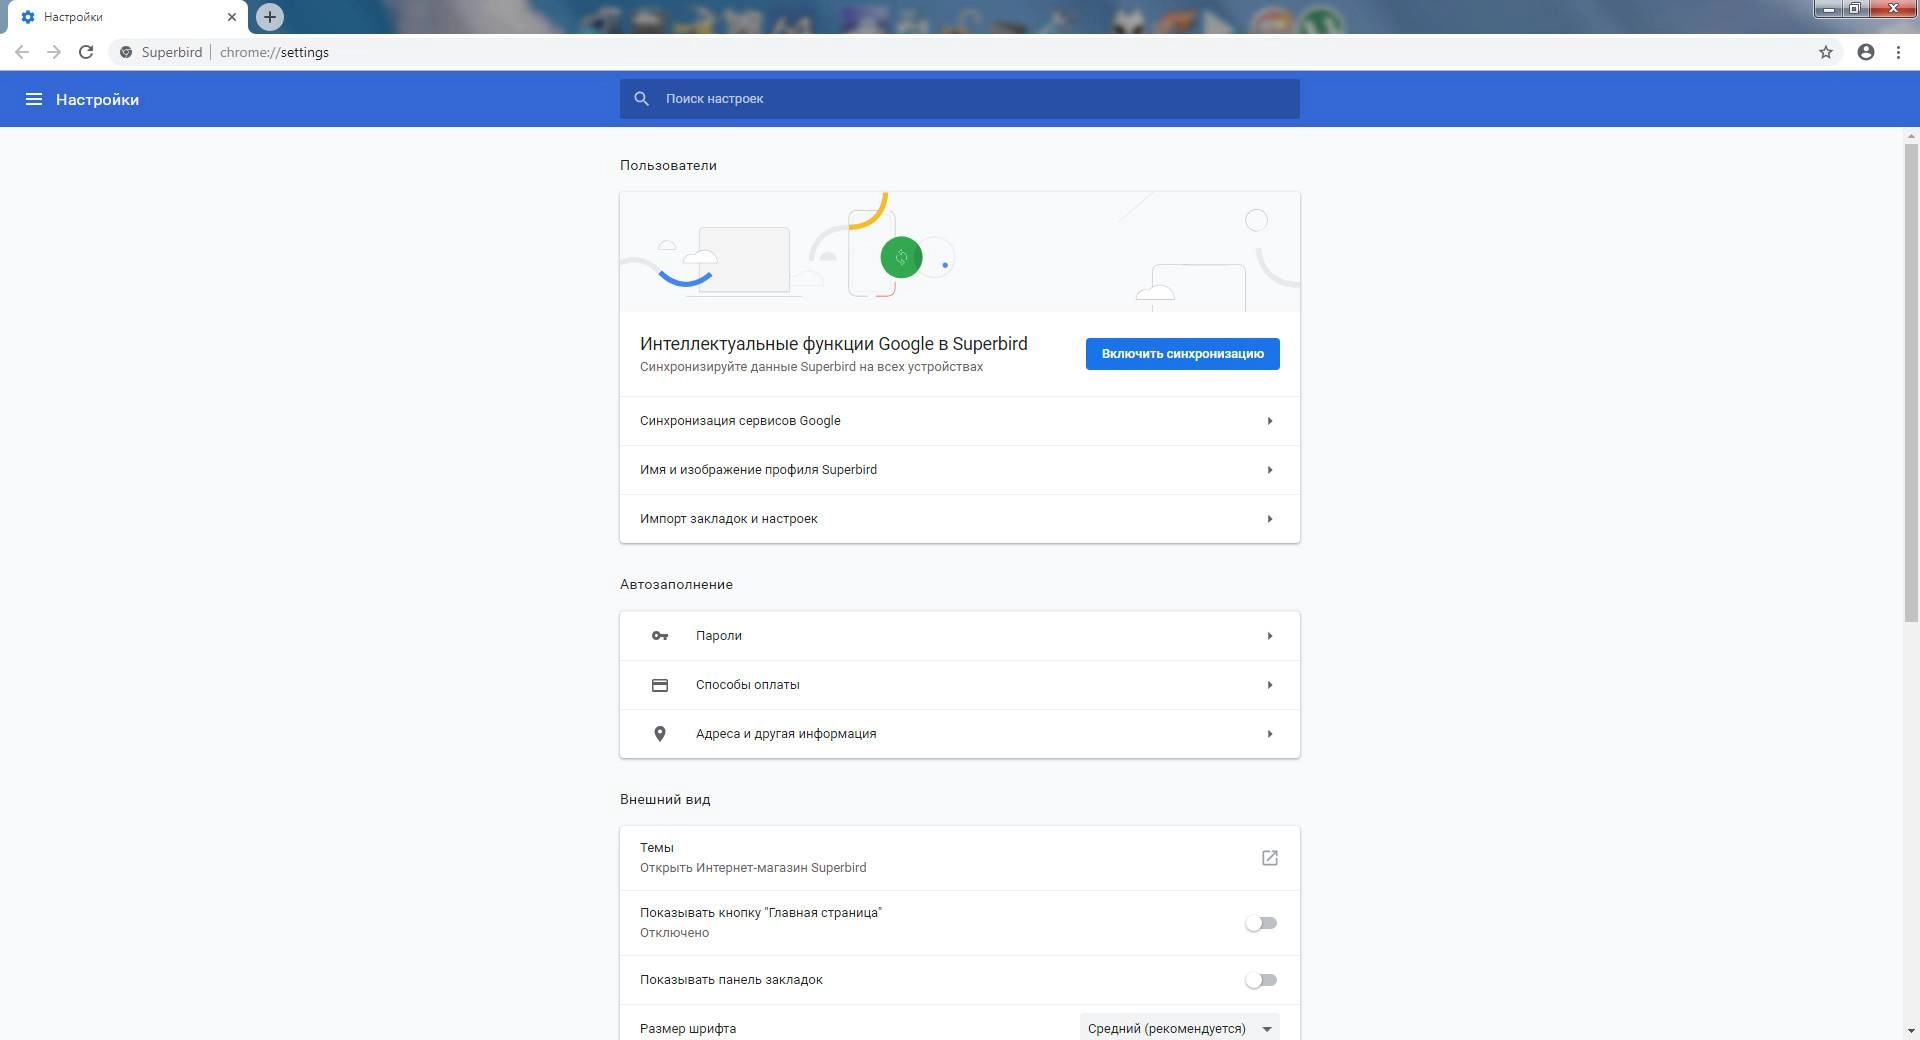Toggle Показывать кнопку "Главная страница"
Viewport: 1920px width, 1040px height.
1261,923
